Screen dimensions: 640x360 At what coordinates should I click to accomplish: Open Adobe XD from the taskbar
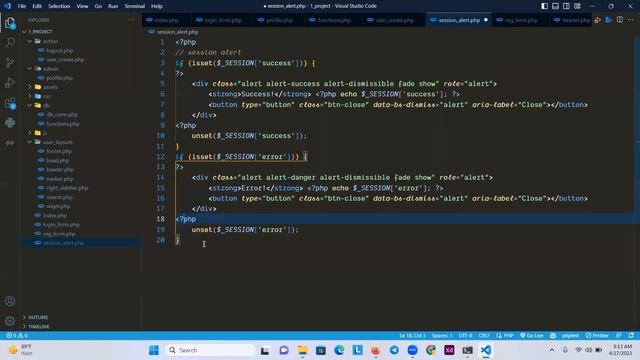449,350
